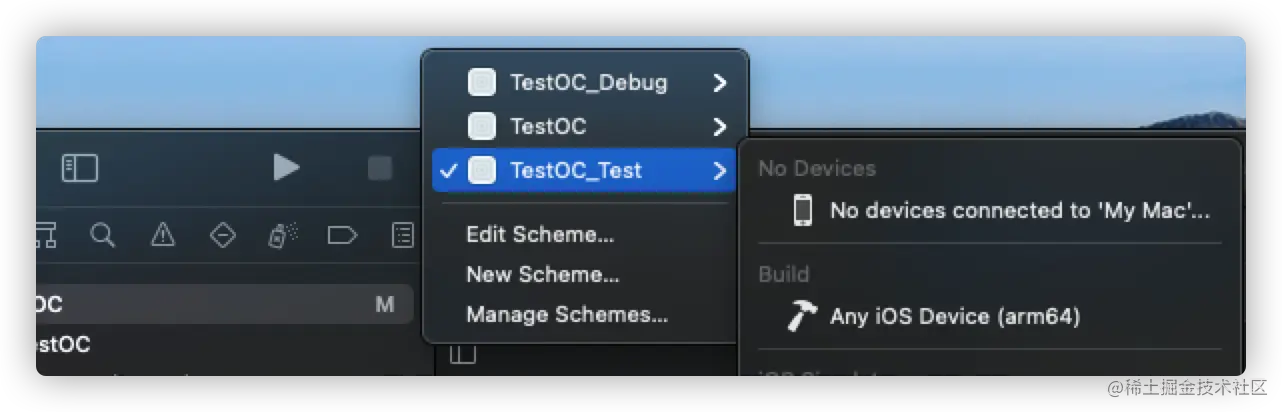The width and height of the screenshot is (1282, 412).
Task: Open Manage Schemes… dialog
Action: coord(567,315)
